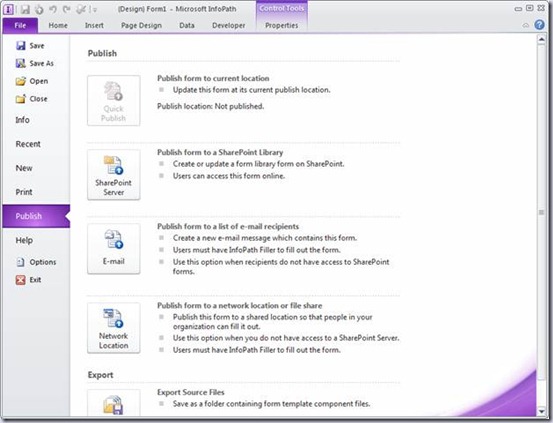Click the scrollbar down arrow
The image size is (553, 423).
pyautogui.click(x=541, y=411)
